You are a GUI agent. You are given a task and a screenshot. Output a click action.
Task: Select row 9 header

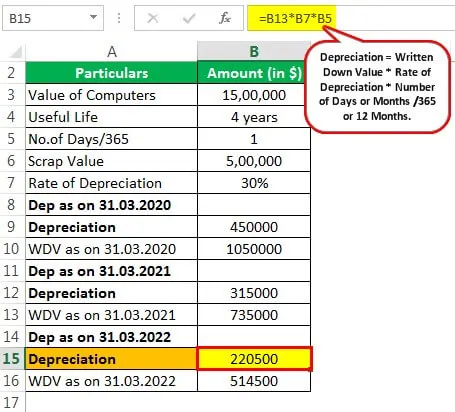12,227
